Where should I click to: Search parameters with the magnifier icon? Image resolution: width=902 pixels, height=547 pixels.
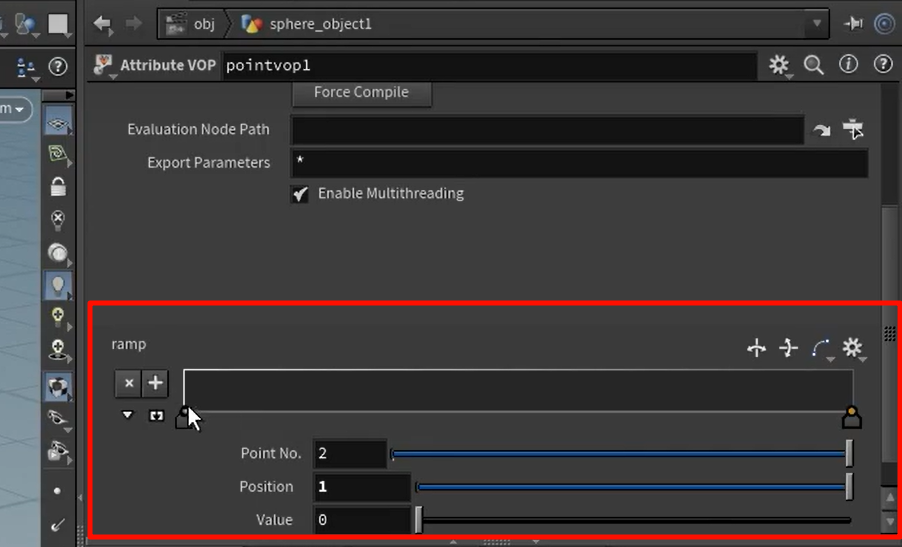(x=813, y=65)
